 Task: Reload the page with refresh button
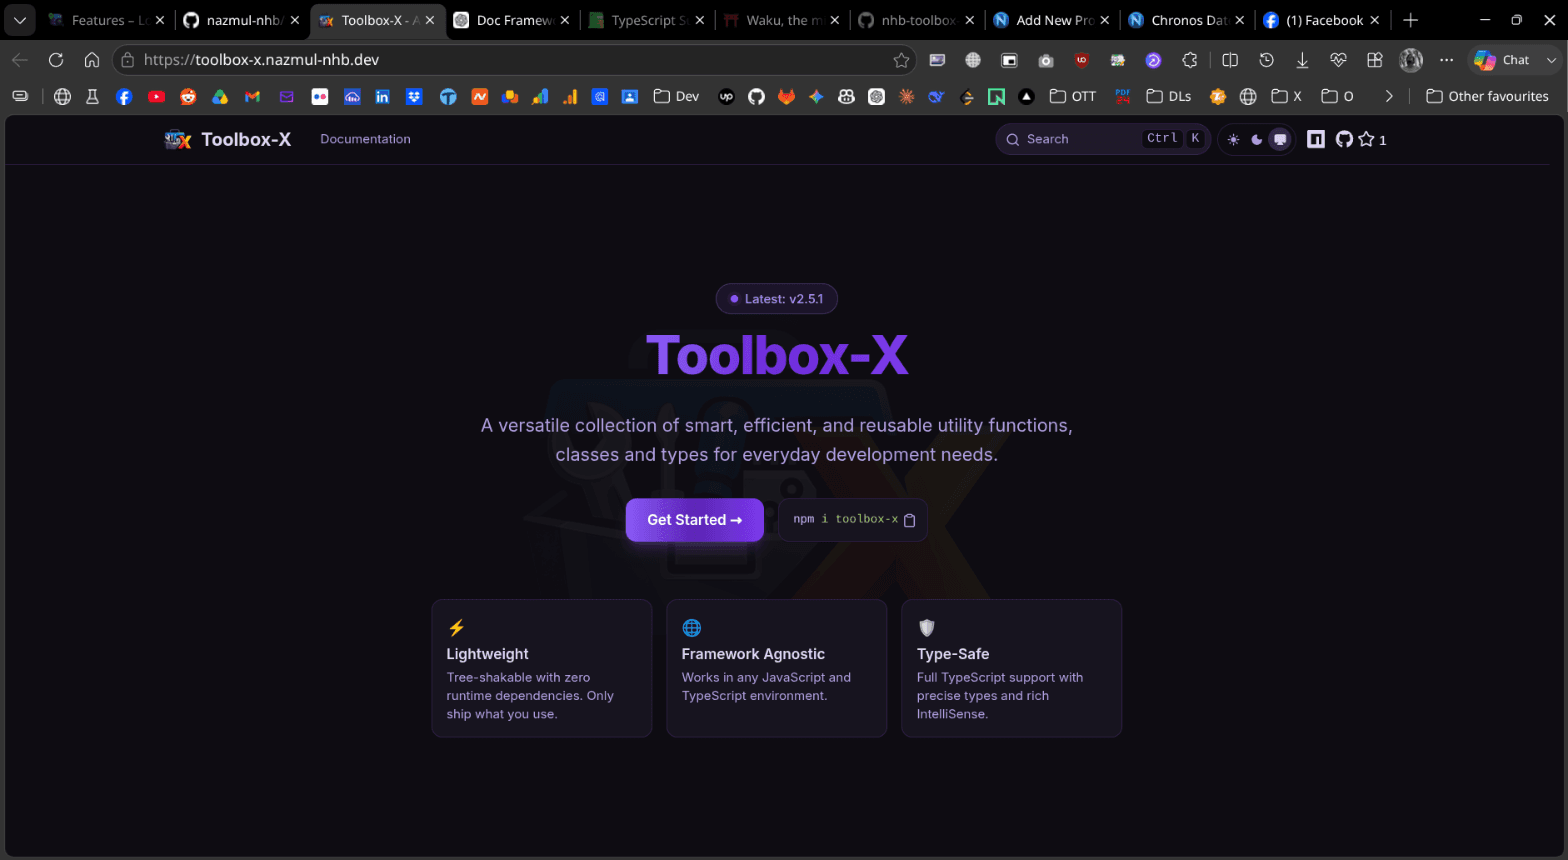[56, 60]
